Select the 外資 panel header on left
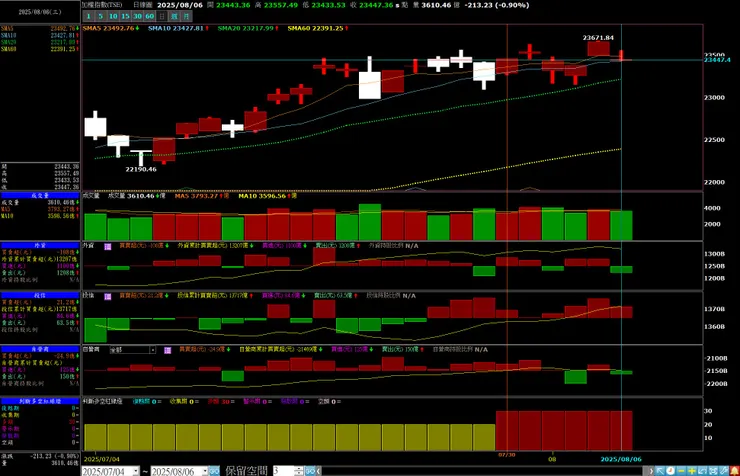This screenshot has width=740, height=476. tap(40, 245)
